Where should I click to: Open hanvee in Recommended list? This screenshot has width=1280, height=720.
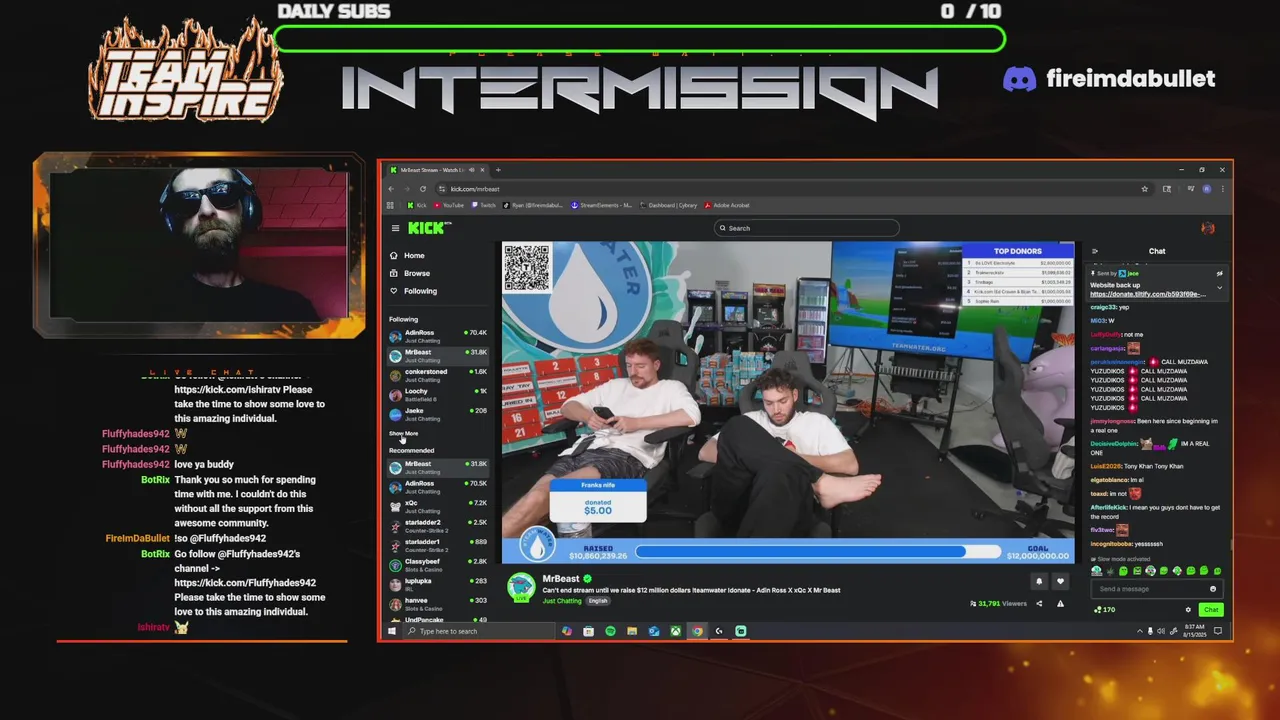tap(438, 604)
